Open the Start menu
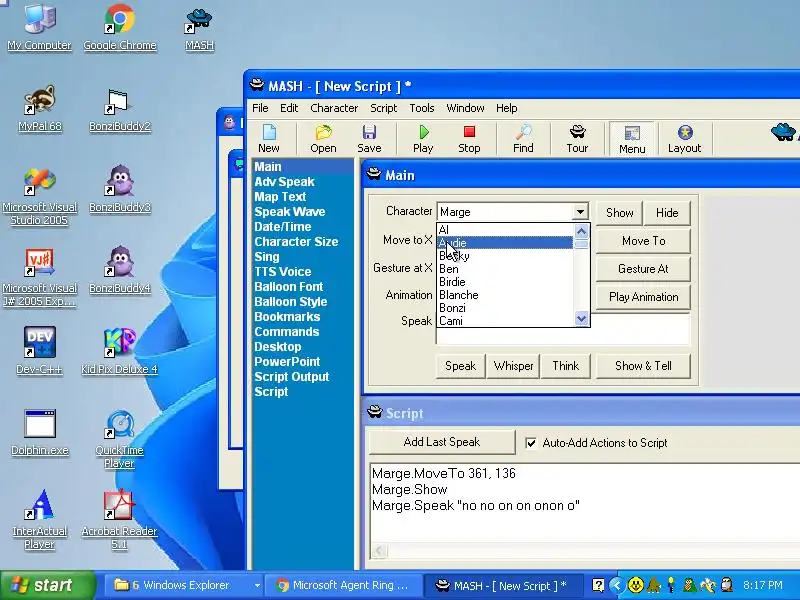 pos(48,585)
